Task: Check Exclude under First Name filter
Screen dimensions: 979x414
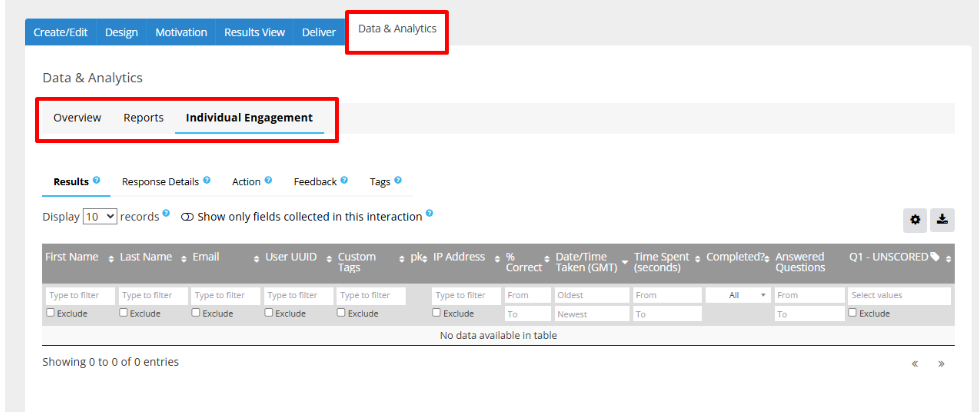Action: pyautogui.click(x=51, y=313)
